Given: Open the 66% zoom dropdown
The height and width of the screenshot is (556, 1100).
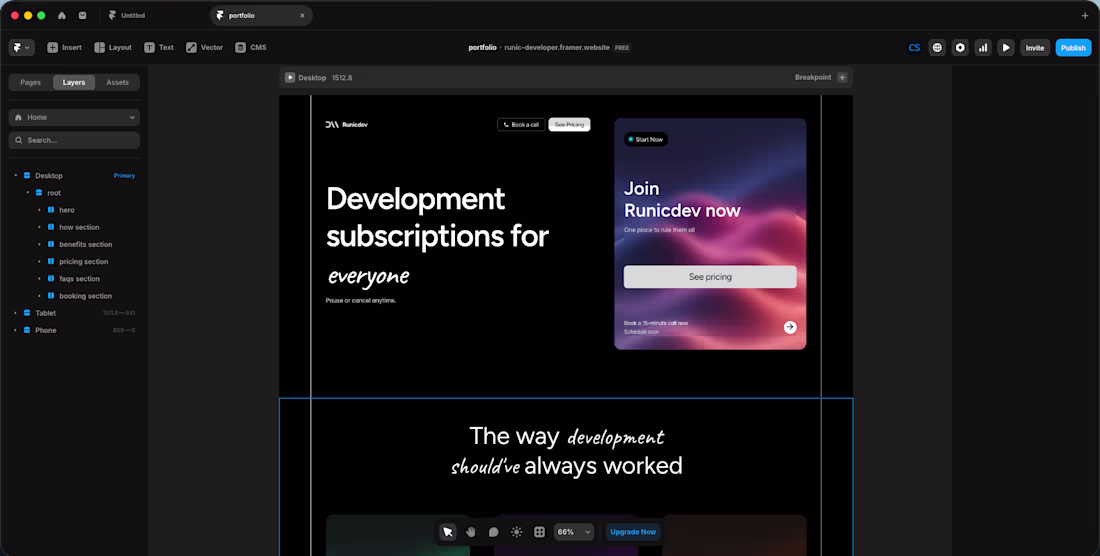Looking at the screenshot, I should 574,532.
